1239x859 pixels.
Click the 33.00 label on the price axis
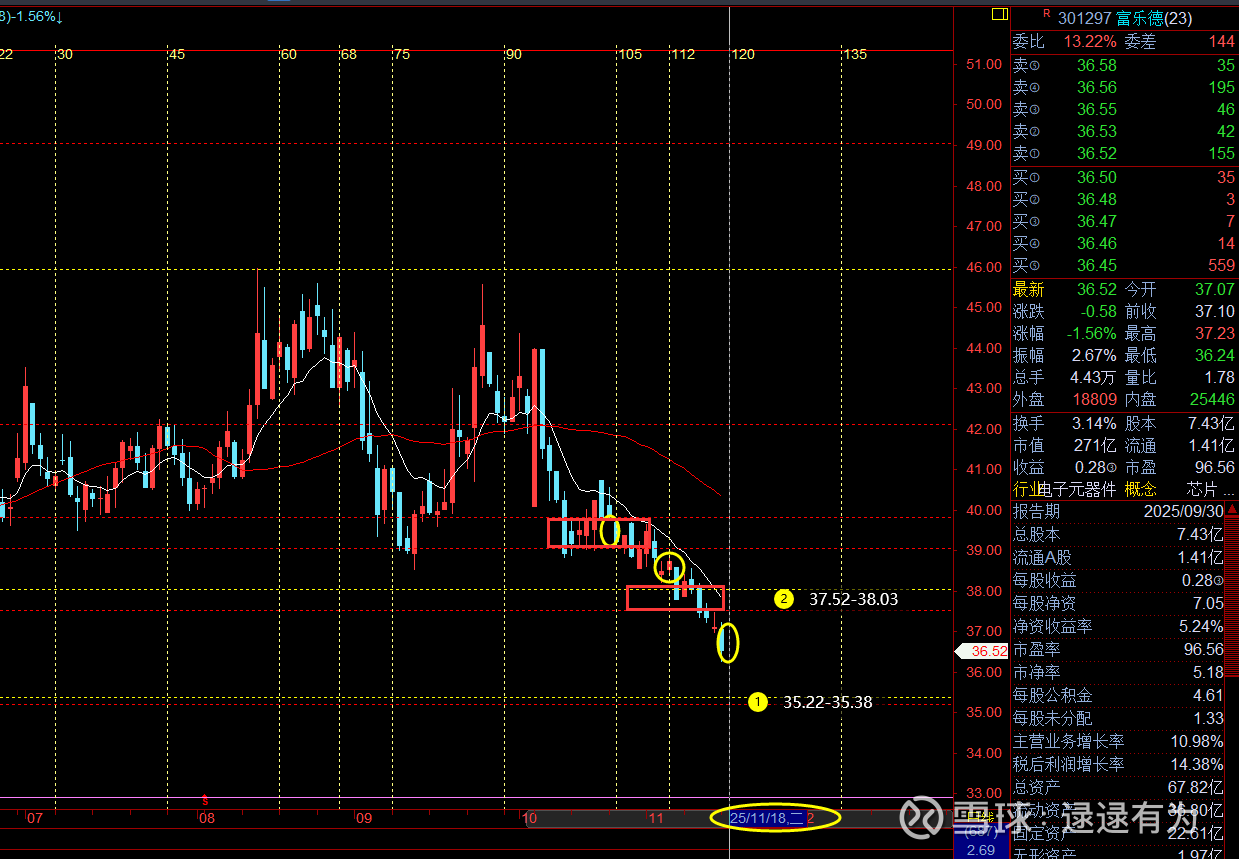point(984,794)
